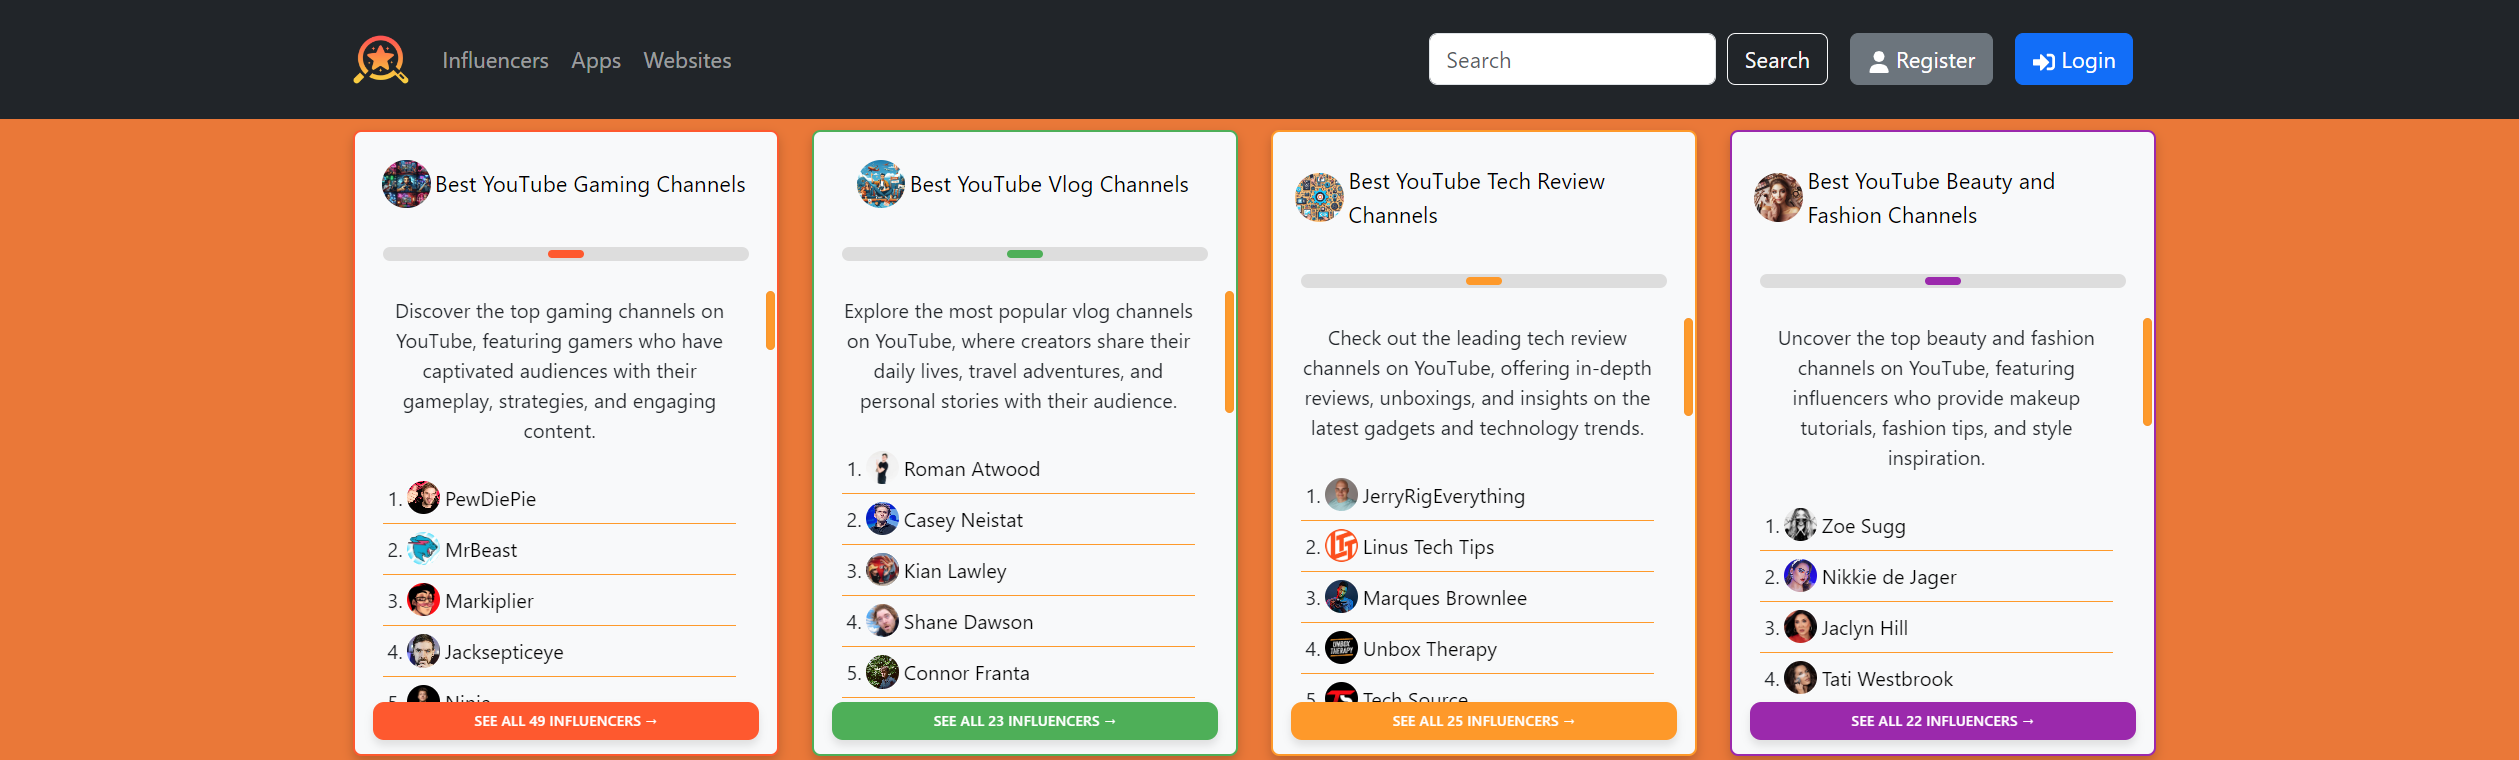Focus the Search input field
Screen dimensions: 2519x760
(x=1572, y=59)
